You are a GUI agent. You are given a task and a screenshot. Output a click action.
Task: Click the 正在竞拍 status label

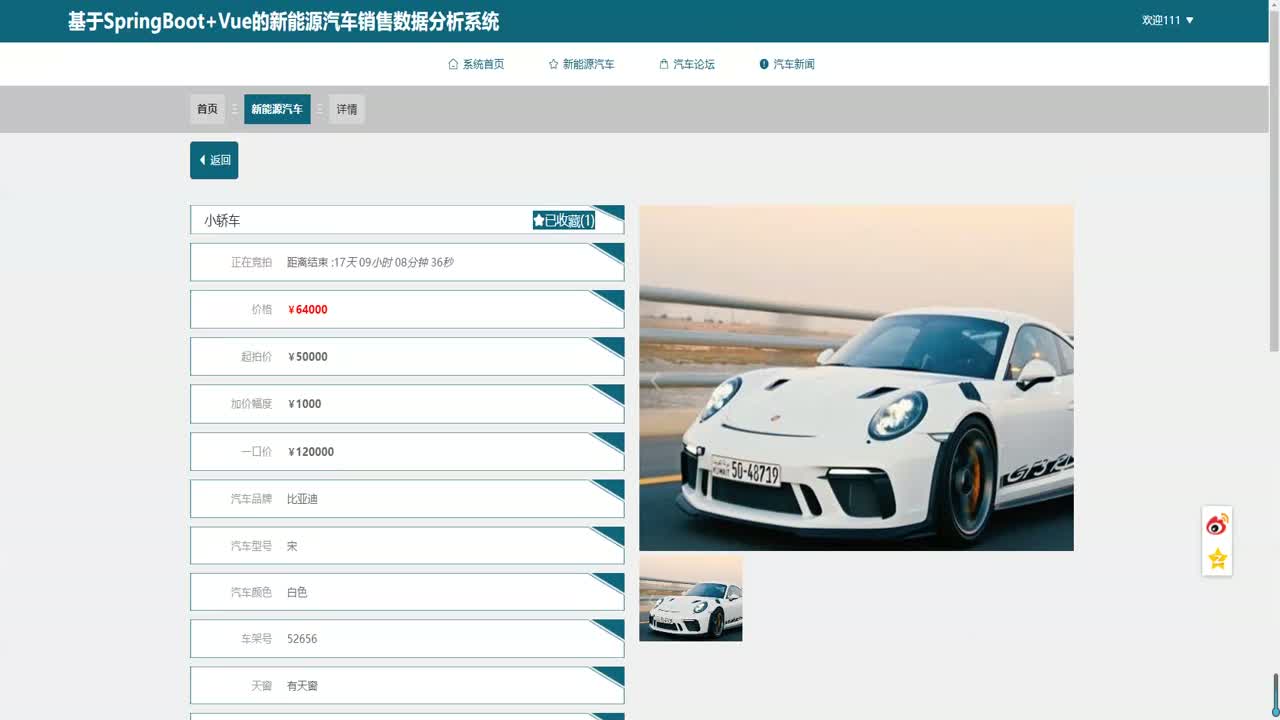coord(251,262)
